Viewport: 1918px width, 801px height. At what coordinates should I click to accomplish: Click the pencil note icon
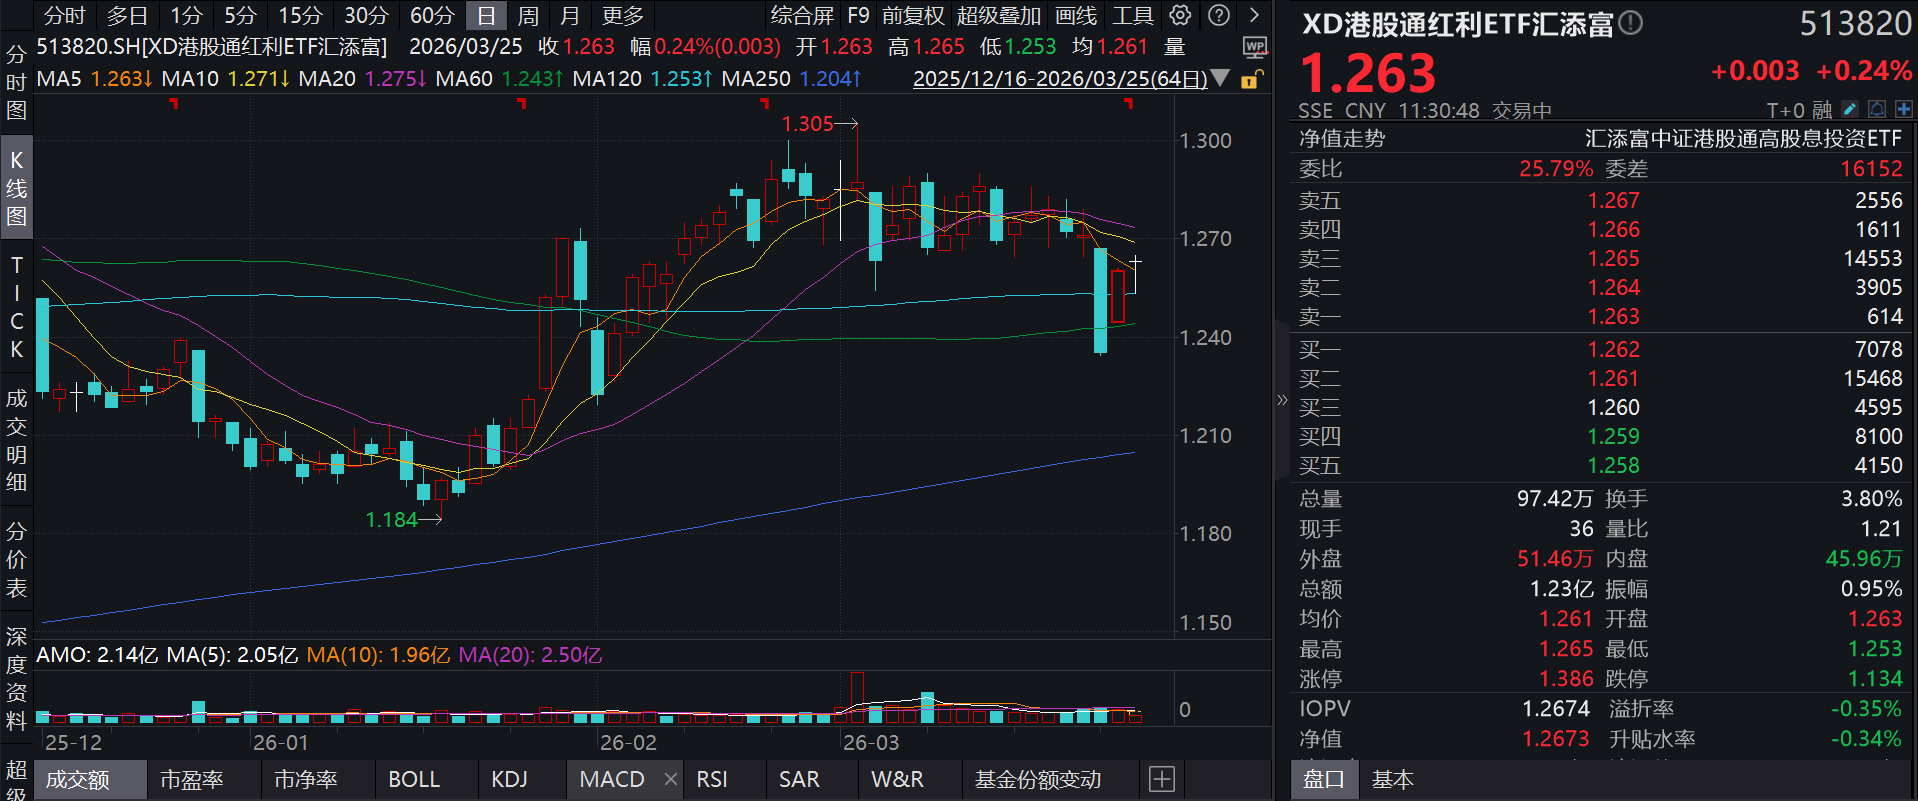[x=1850, y=109]
